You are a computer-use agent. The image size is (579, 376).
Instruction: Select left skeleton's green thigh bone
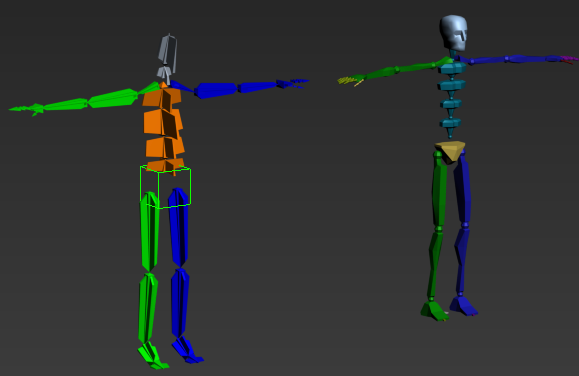150,231
